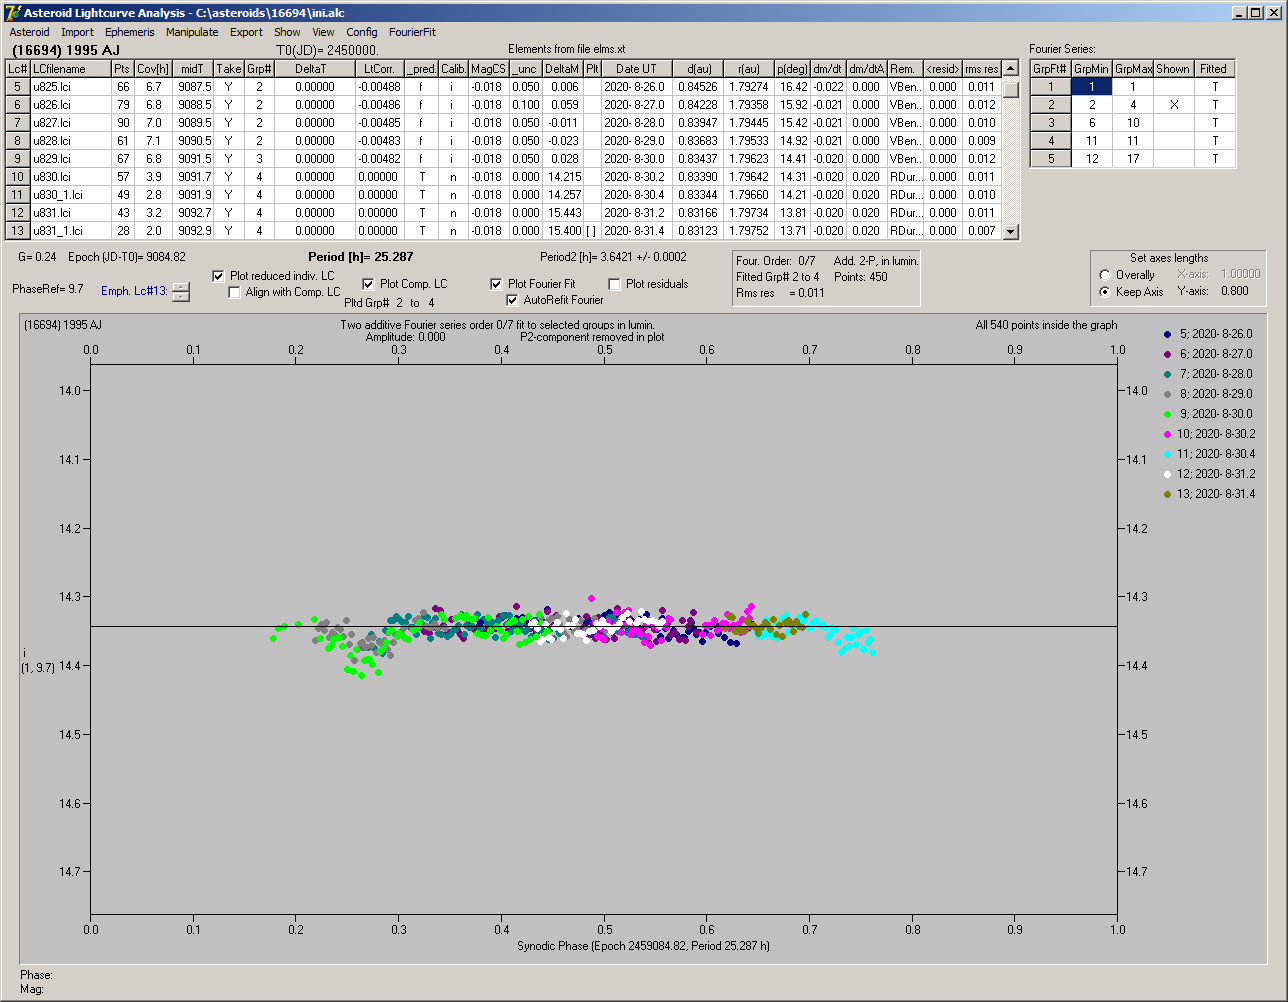Viewport: 1288px width, 1002px height.
Task: Open the View menu
Action: [323, 32]
